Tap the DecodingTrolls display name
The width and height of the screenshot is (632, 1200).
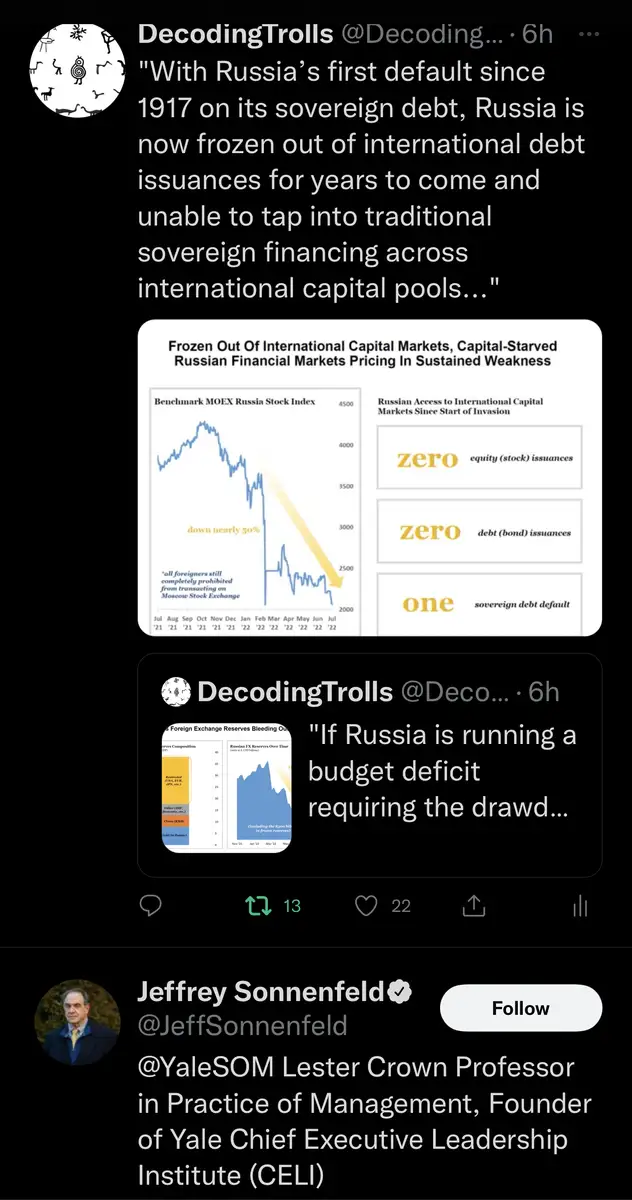(235, 33)
